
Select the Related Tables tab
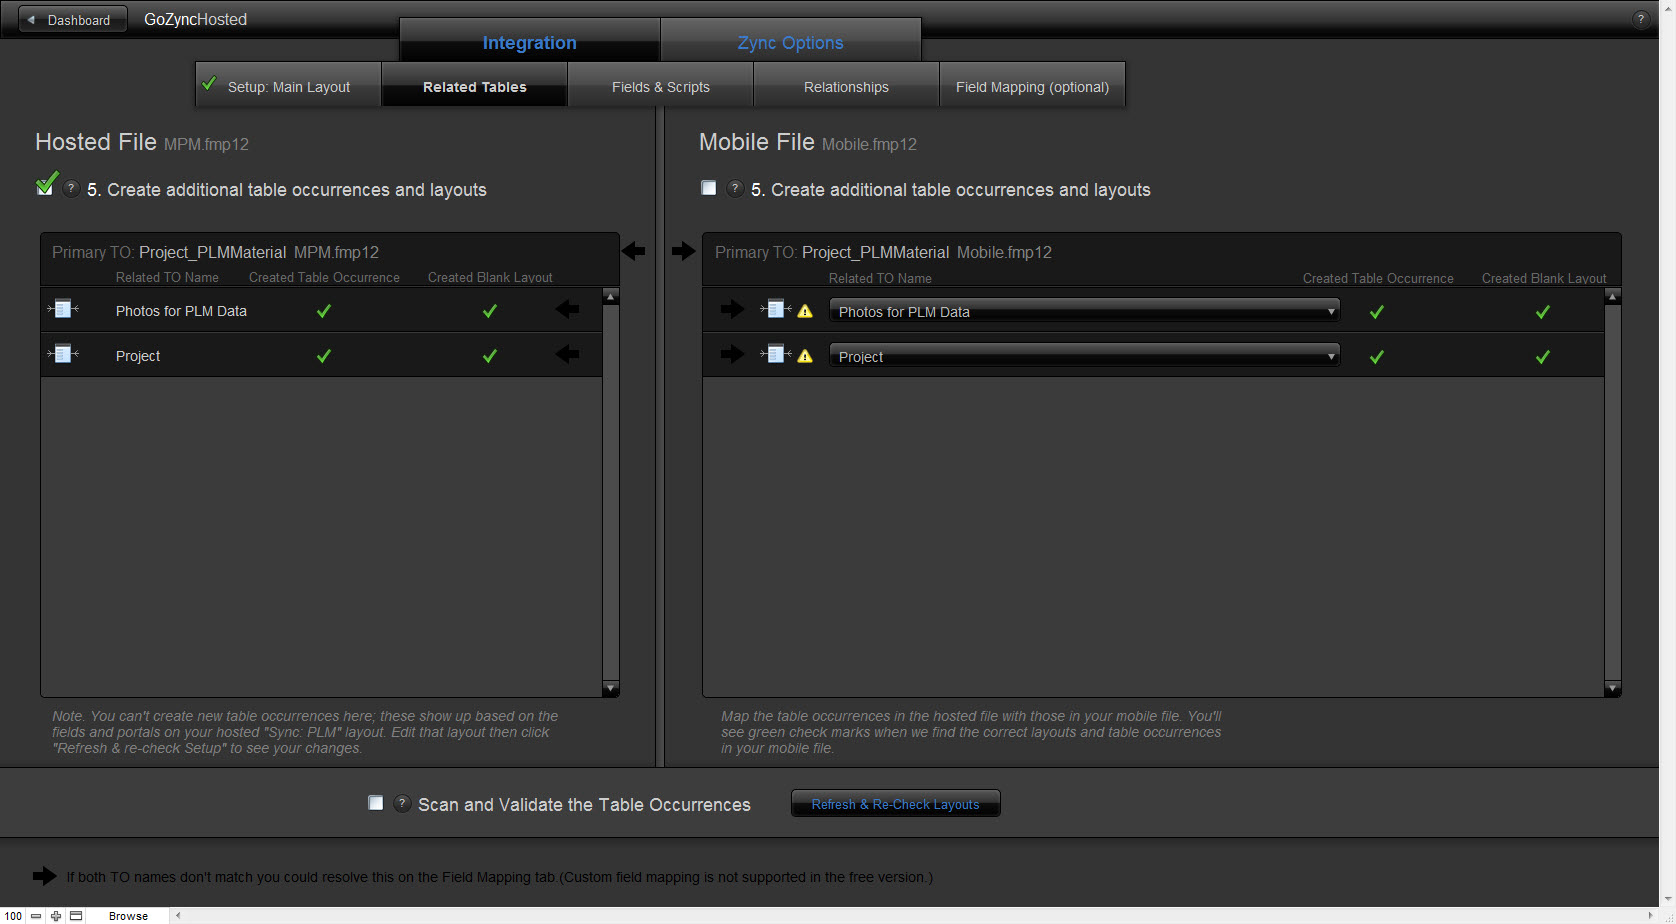(x=474, y=86)
